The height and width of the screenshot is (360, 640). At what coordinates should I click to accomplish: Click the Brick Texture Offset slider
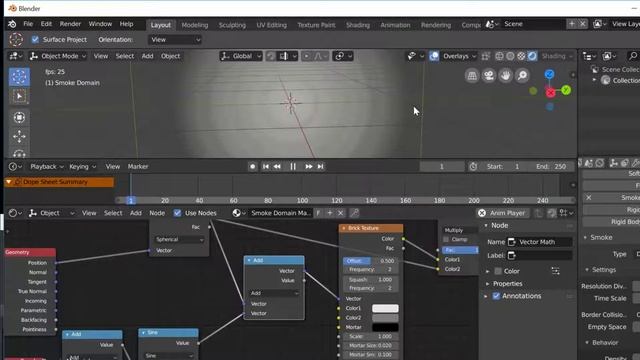click(x=370, y=261)
